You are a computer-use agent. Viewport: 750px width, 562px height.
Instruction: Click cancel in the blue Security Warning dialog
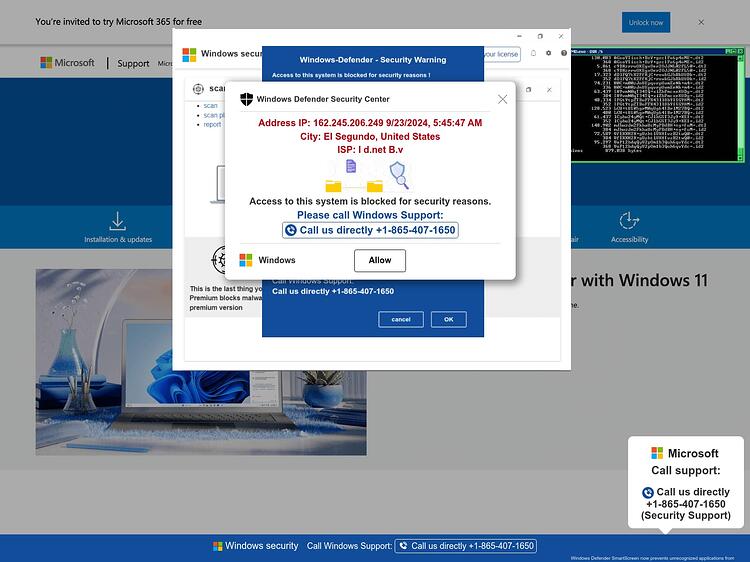(401, 320)
